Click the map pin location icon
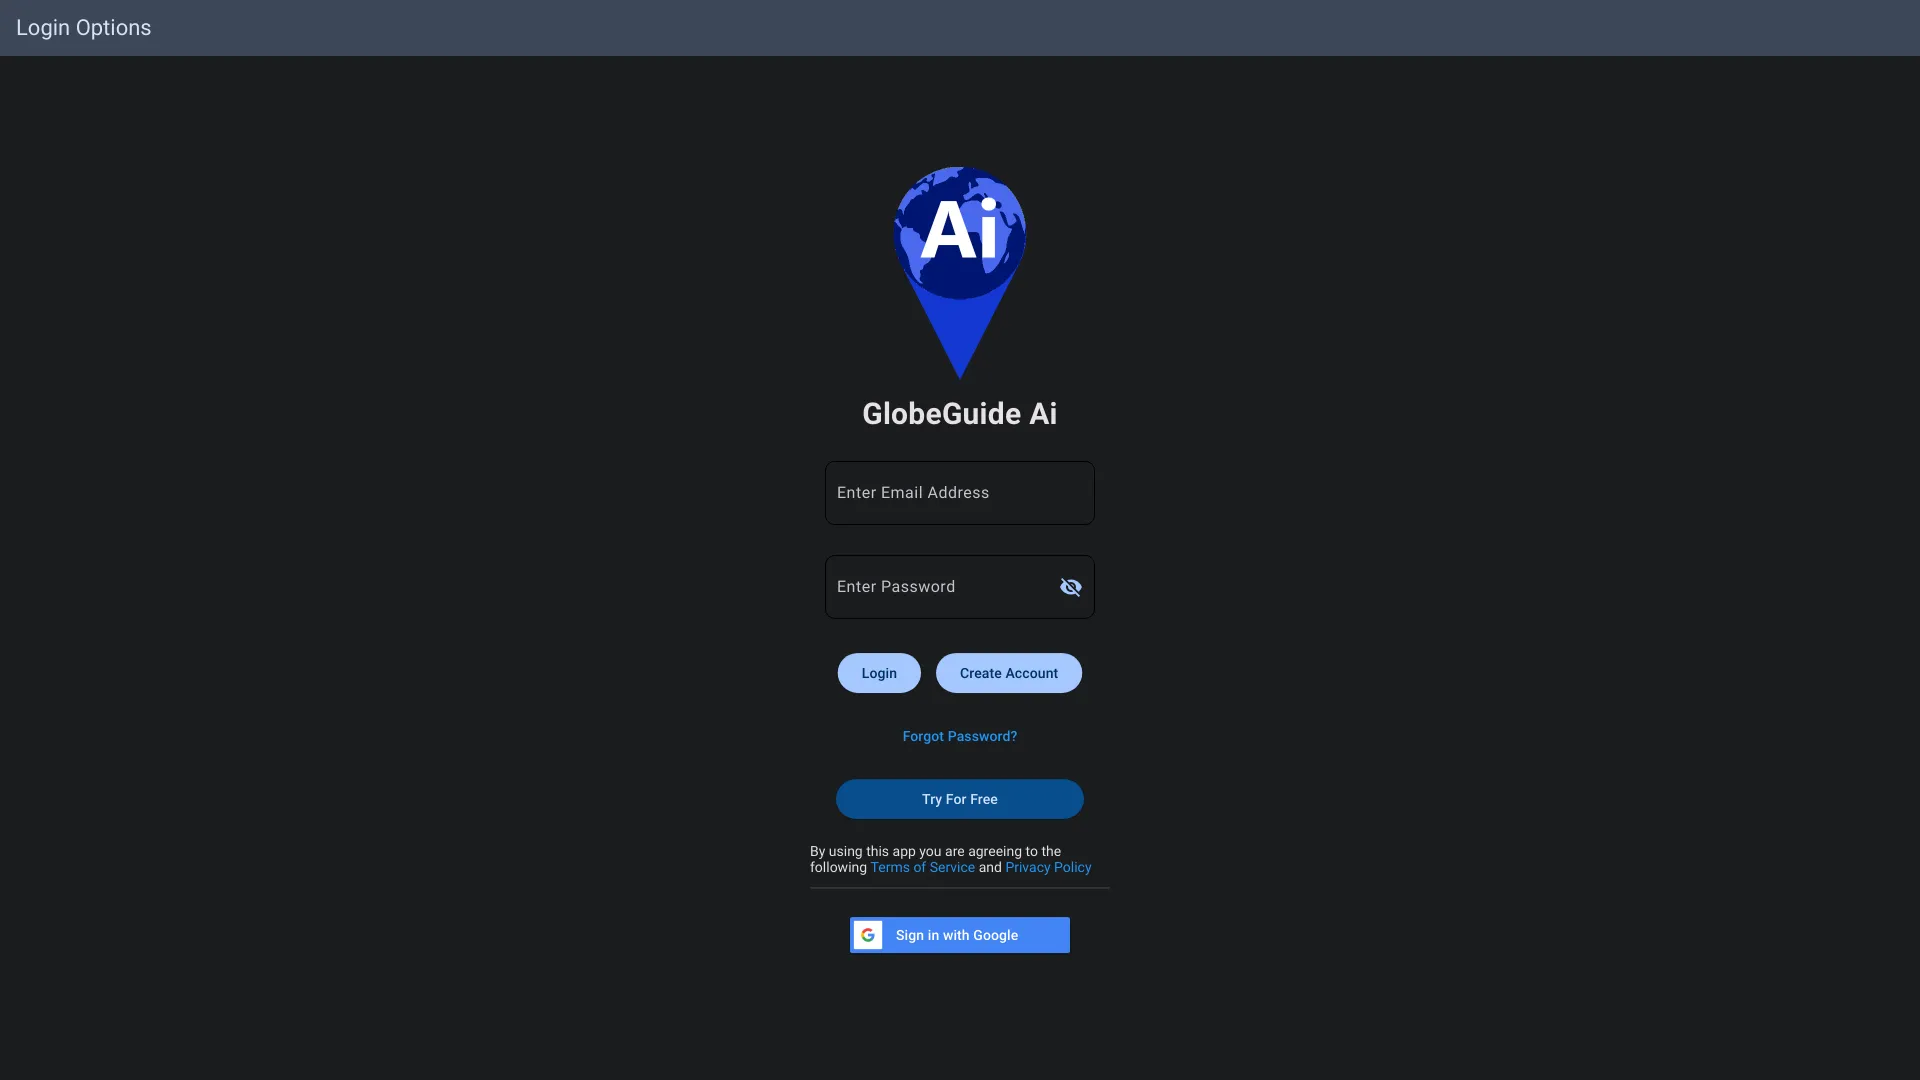 tap(959, 273)
